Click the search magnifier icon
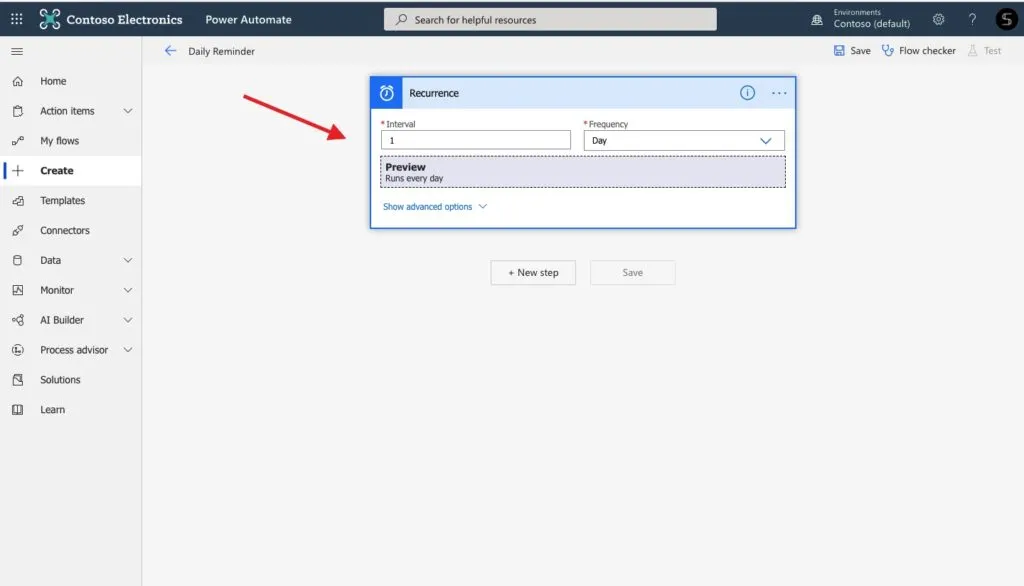Viewport: 1024px width, 586px height. [x=402, y=20]
